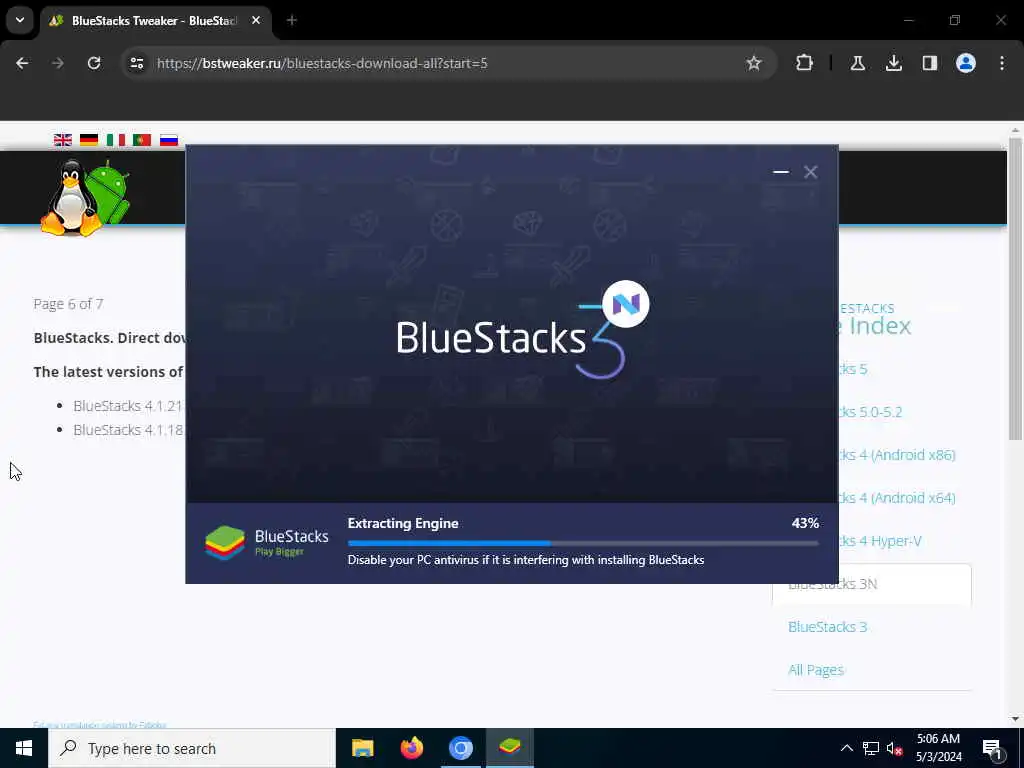Click the muted volume tray icon

(894, 748)
